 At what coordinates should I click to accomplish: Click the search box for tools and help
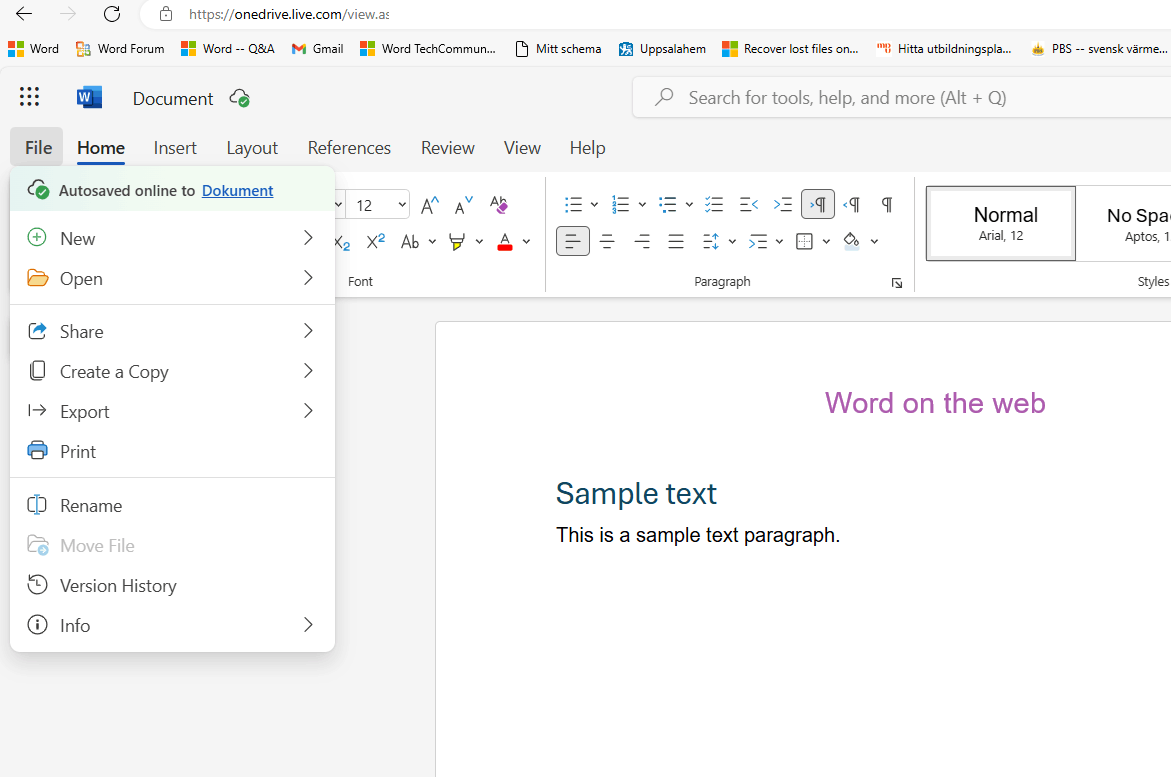click(x=902, y=98)
